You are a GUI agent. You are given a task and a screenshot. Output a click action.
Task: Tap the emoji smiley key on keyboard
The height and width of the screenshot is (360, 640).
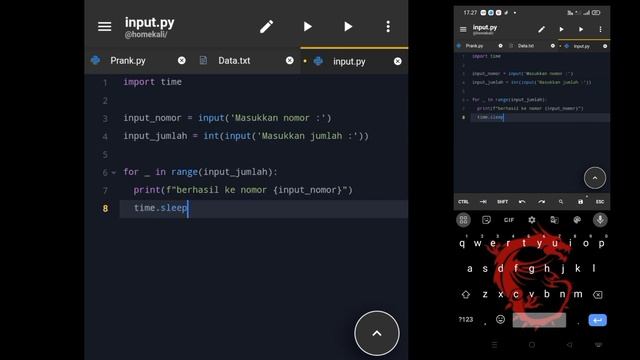(x=500, y=319)
